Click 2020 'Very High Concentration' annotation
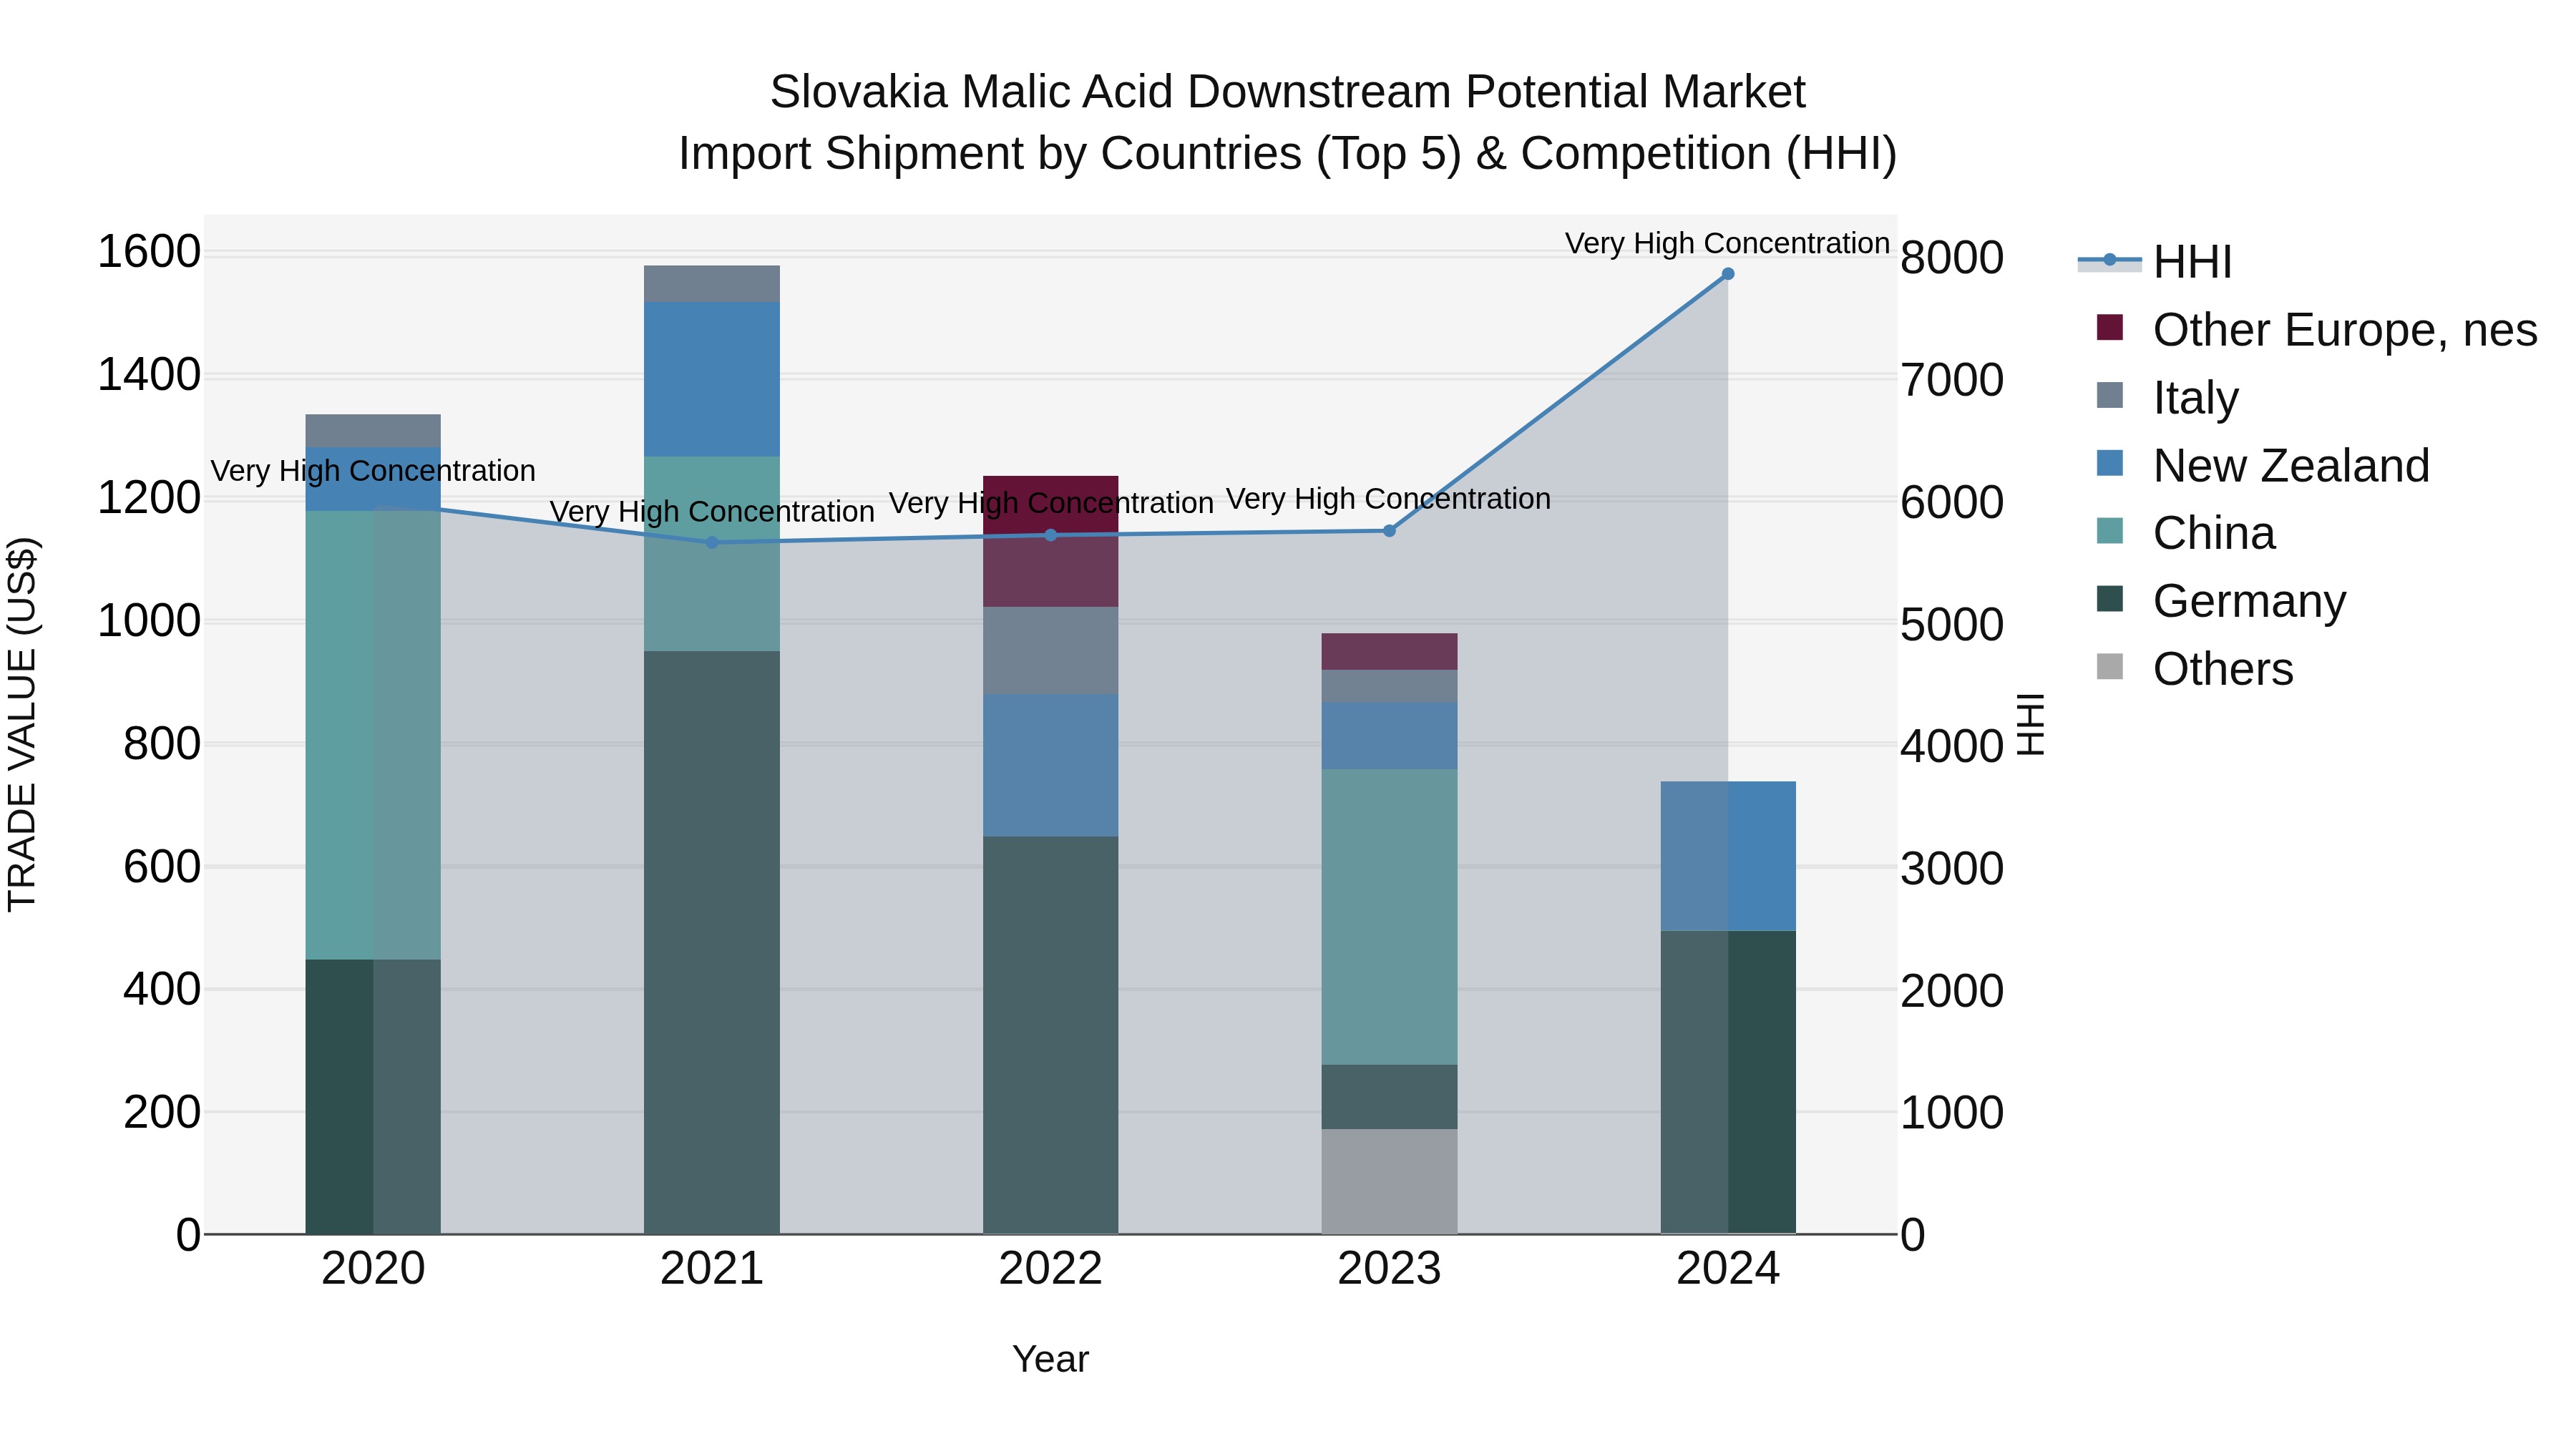 point(373,471)
